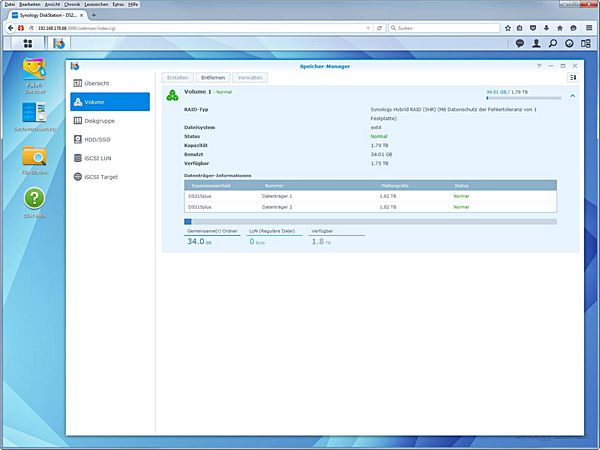
Task: Reload the page with the refresh icon
Action: point(380,28)
